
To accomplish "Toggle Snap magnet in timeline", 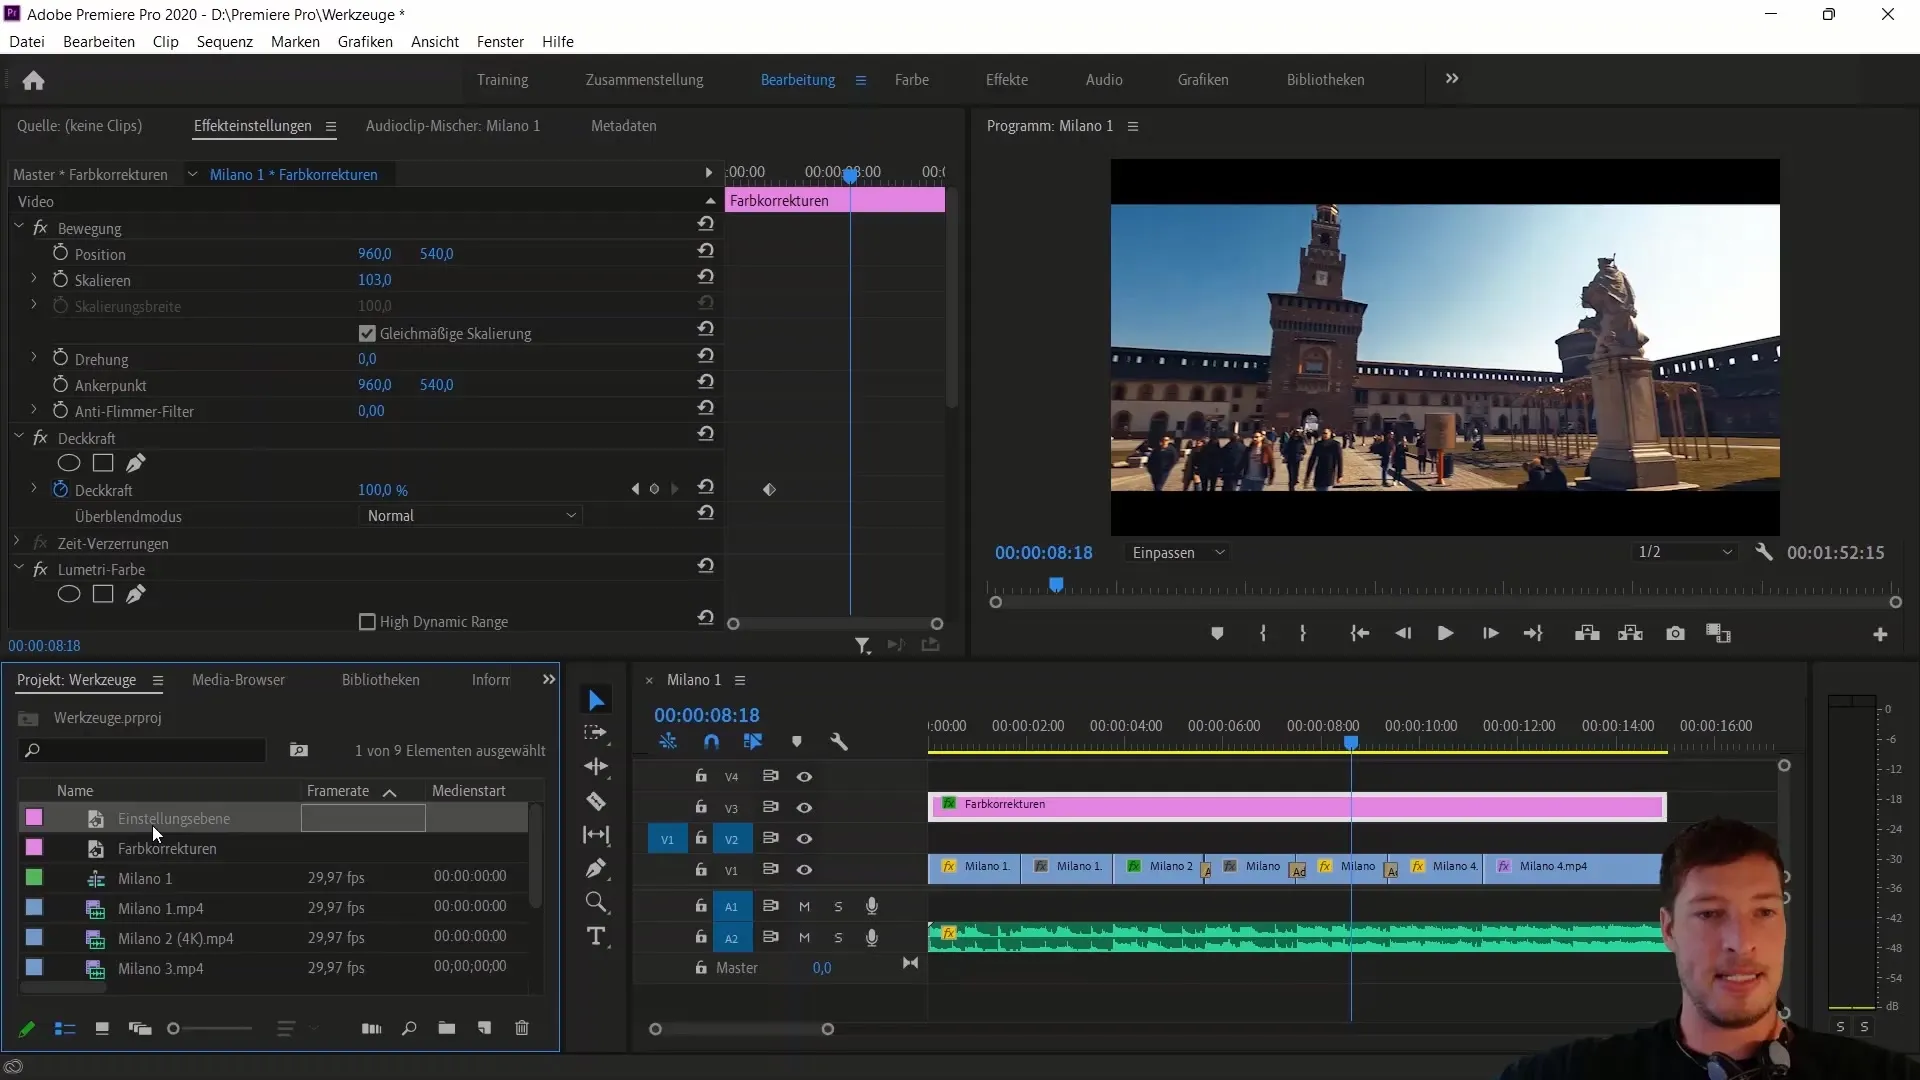I will tap(711, 742).
